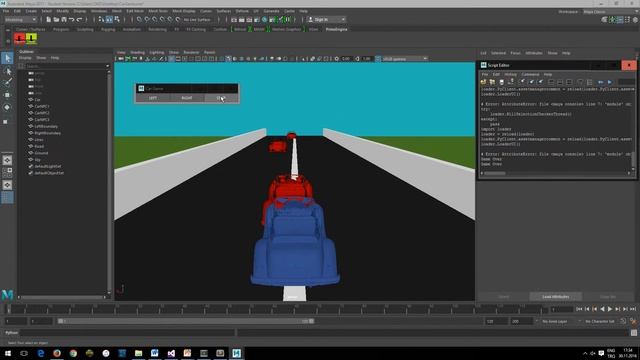Go to the end of playback range
The width and height of the screenshot is (640, 360).
[x=633, y=309]
